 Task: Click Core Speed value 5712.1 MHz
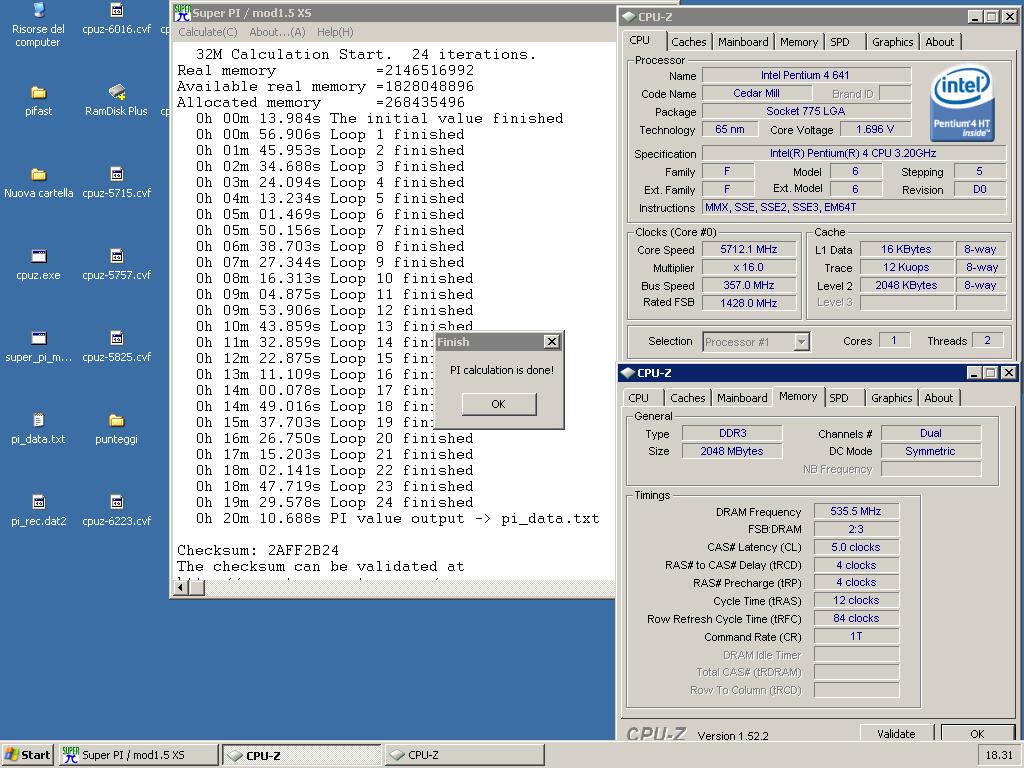coord(749,249)
